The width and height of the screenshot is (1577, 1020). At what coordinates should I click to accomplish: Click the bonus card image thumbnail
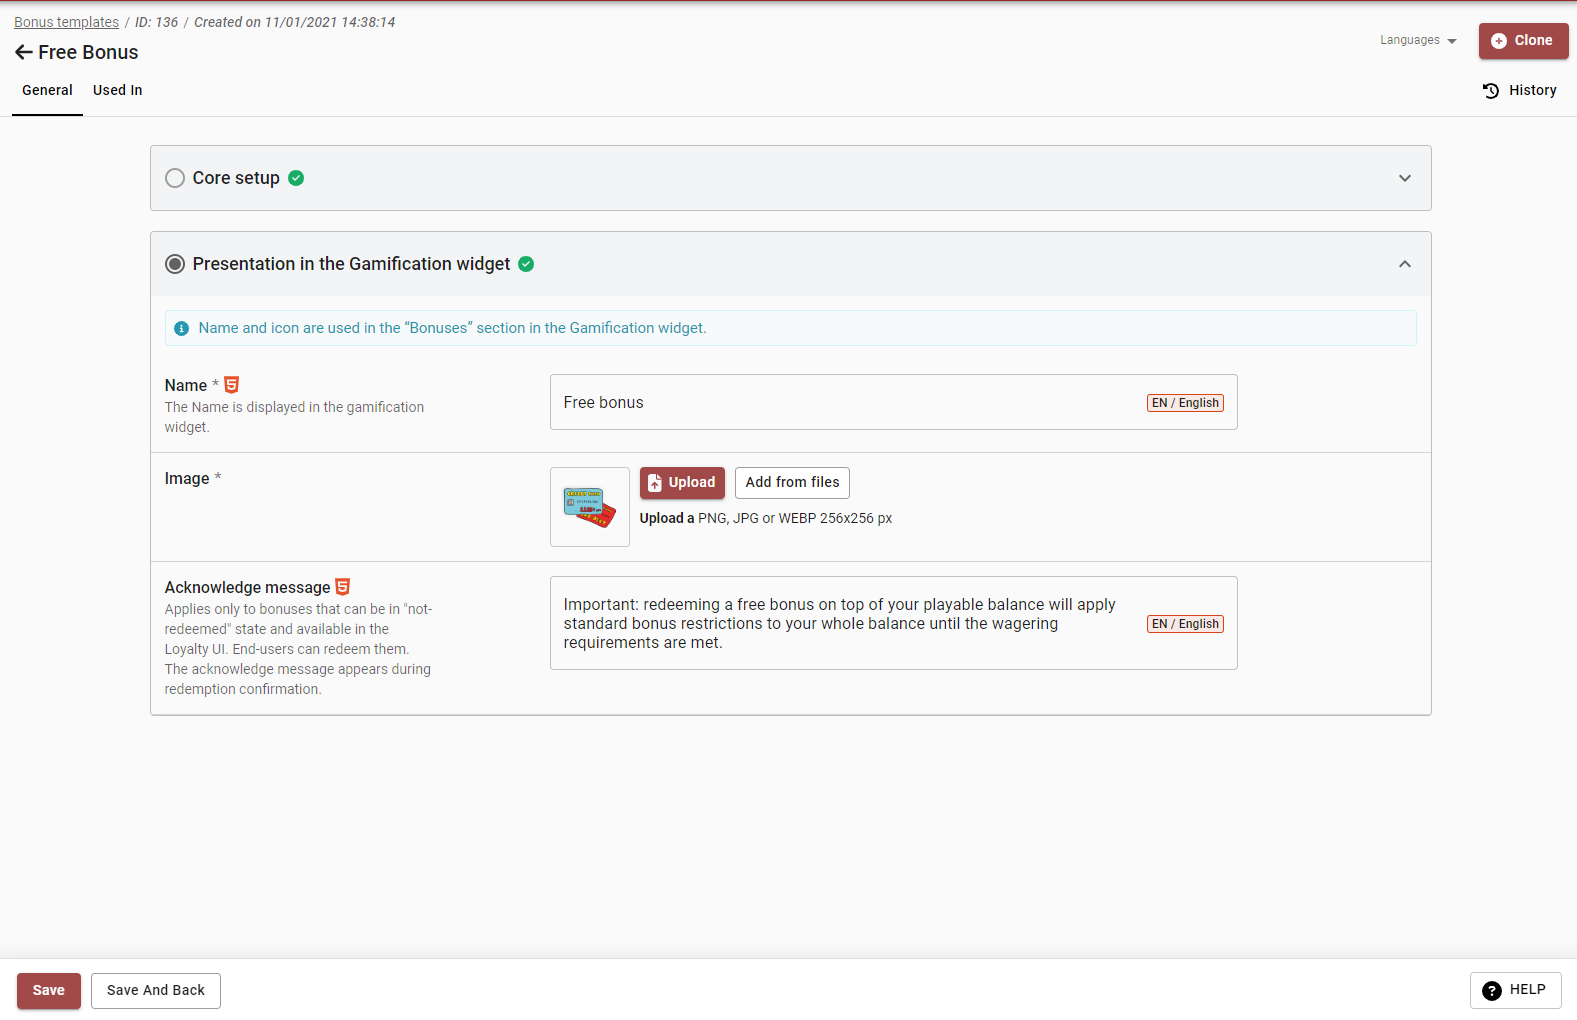(x=590, y=507)
